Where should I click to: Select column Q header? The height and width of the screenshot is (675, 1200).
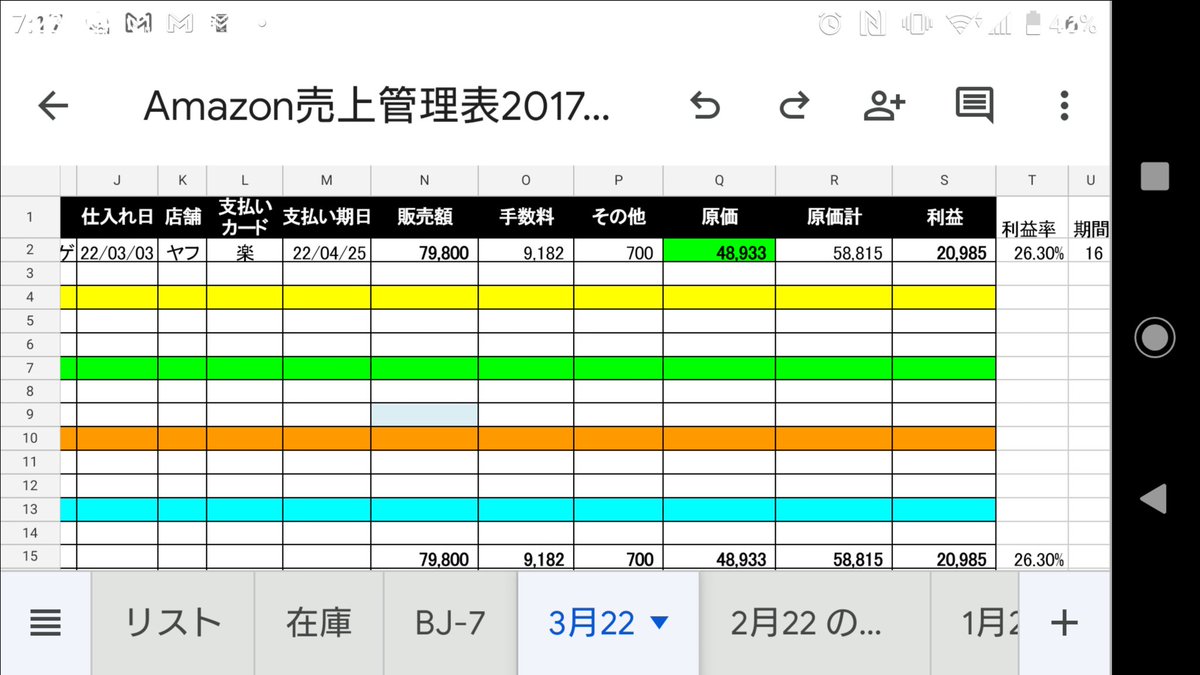(719, 180)
